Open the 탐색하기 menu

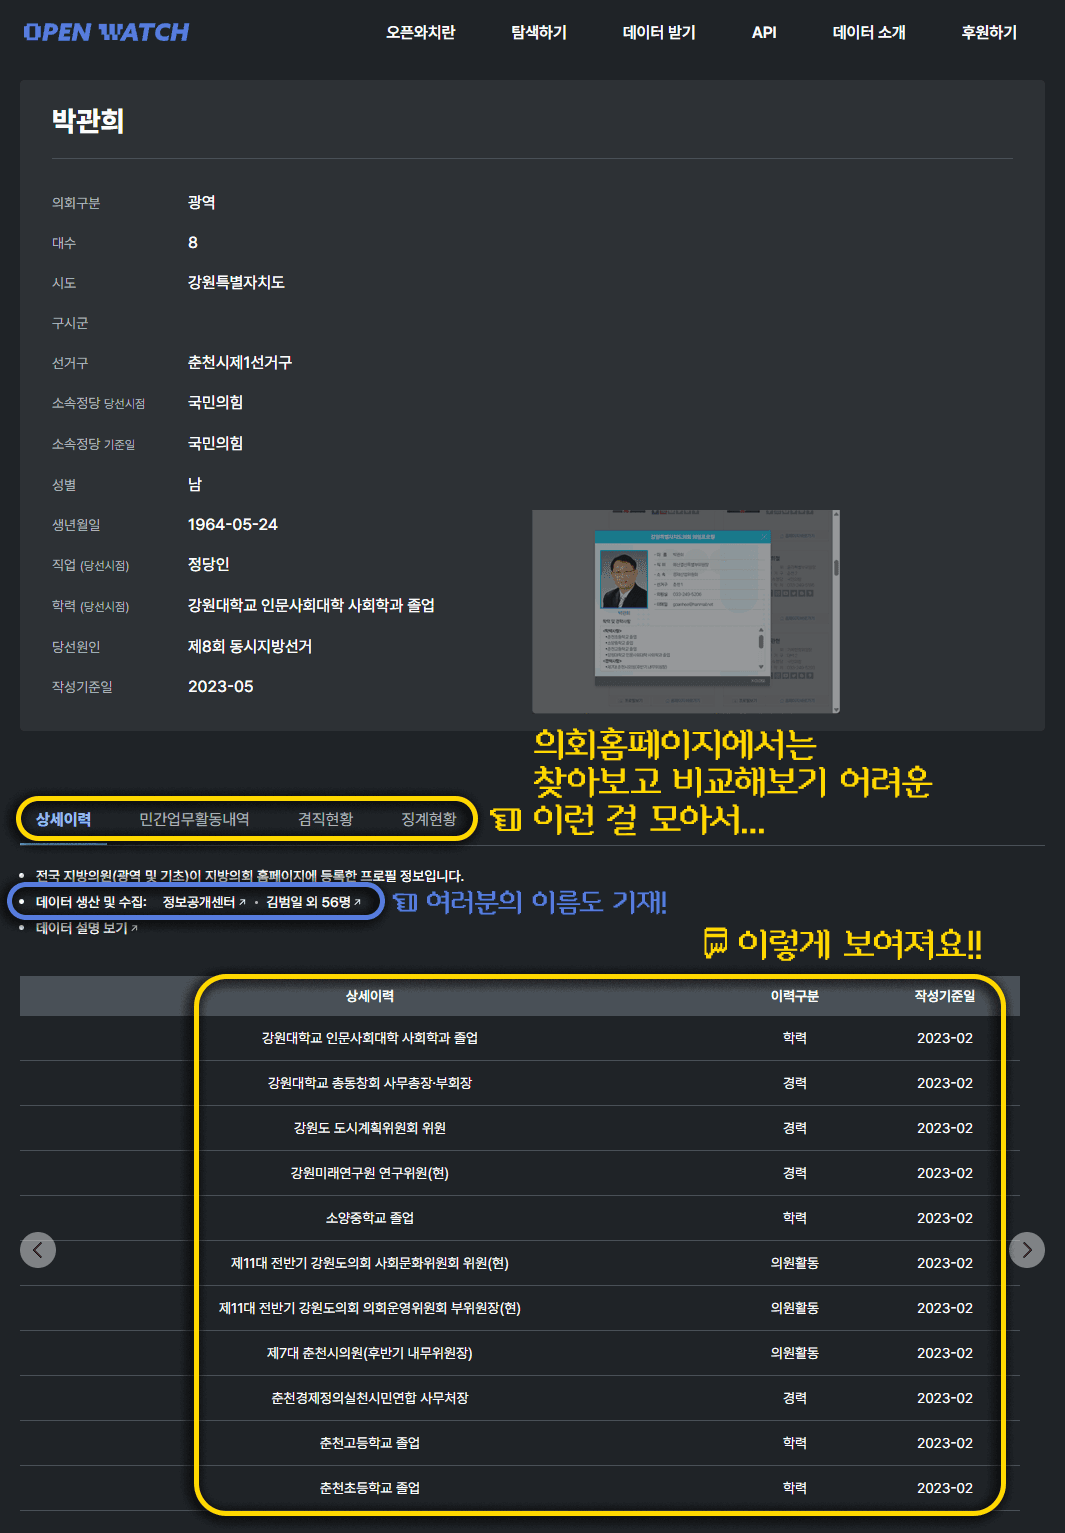coord(538,32)
